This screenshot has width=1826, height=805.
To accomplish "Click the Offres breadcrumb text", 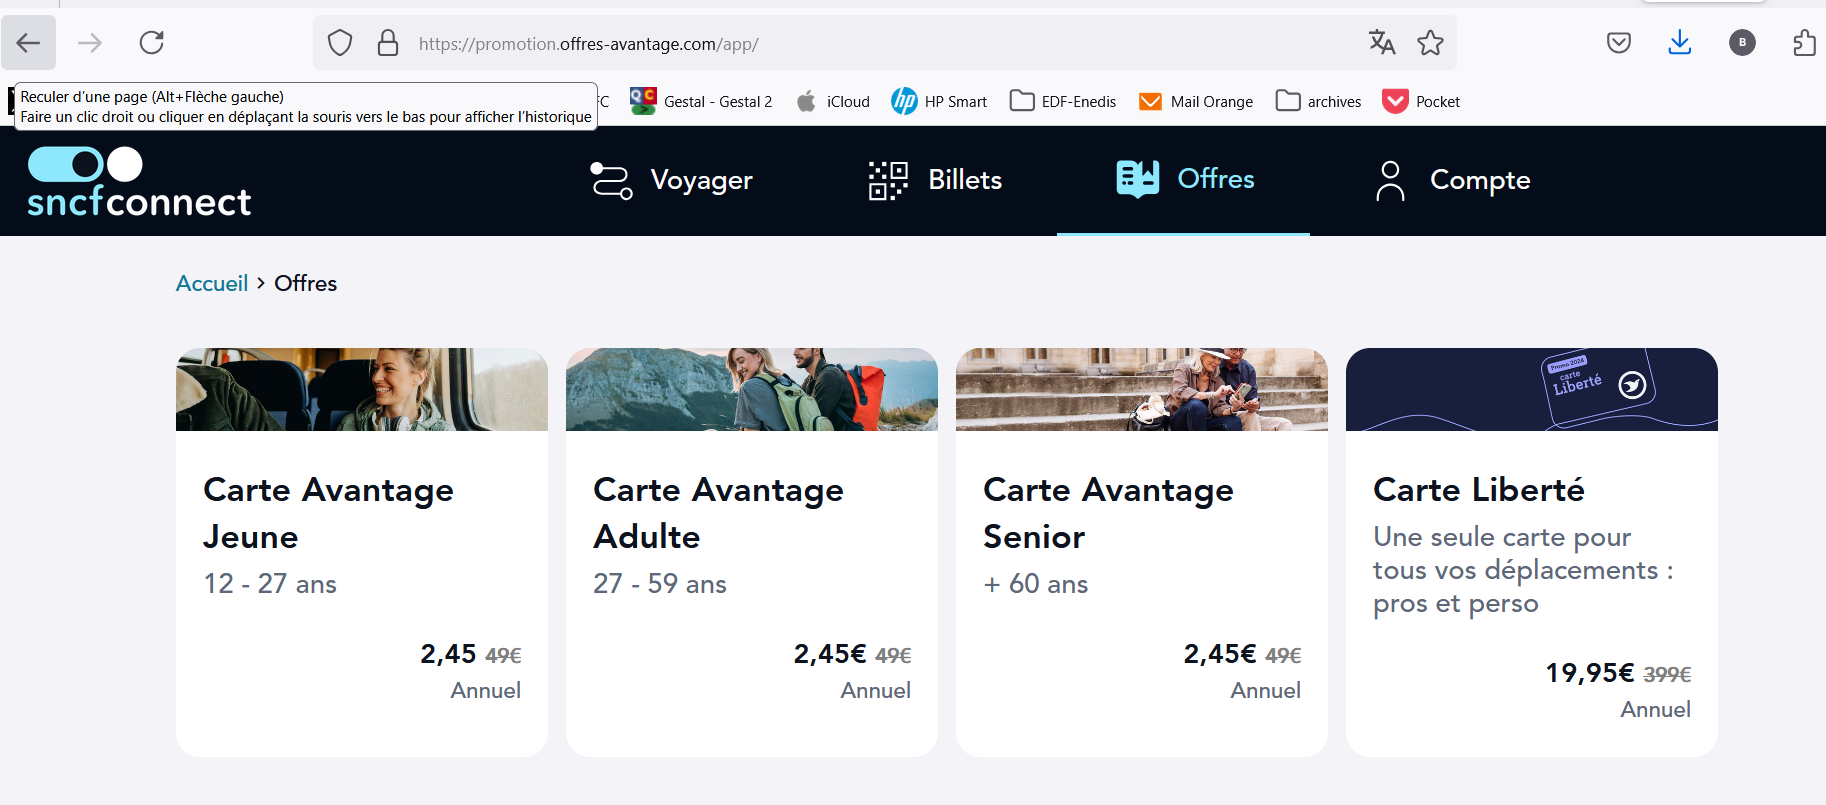I will pos(306,283).
